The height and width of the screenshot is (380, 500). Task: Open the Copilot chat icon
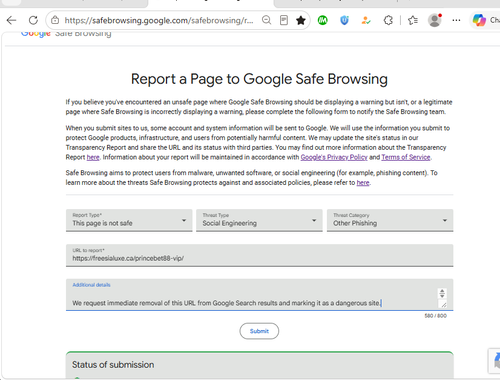pos(479,20)
